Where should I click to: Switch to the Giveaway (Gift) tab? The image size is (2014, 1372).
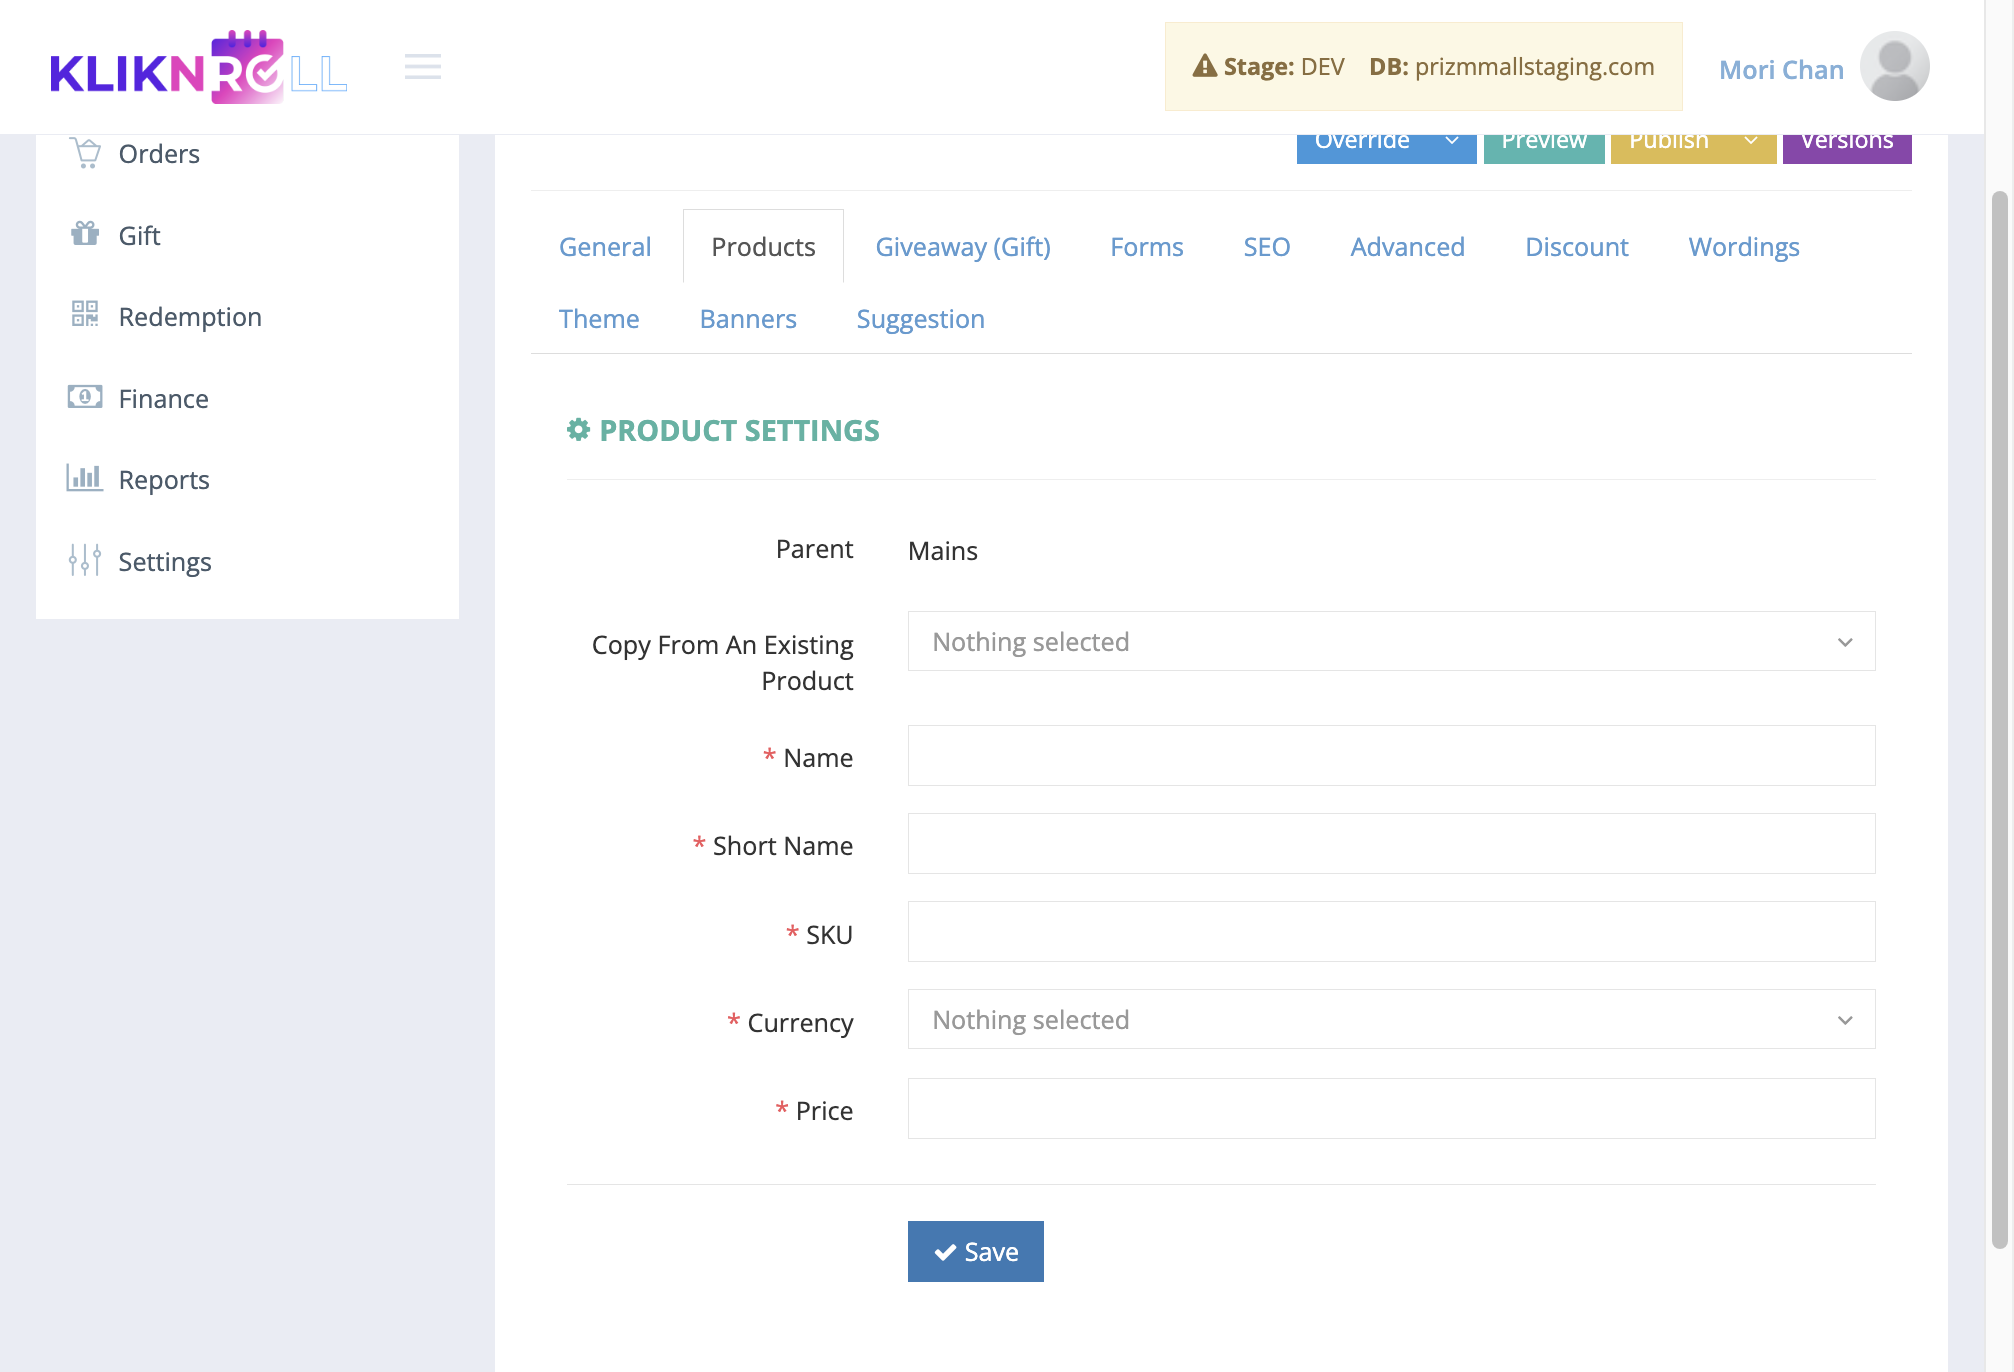(x=963, y=246)
